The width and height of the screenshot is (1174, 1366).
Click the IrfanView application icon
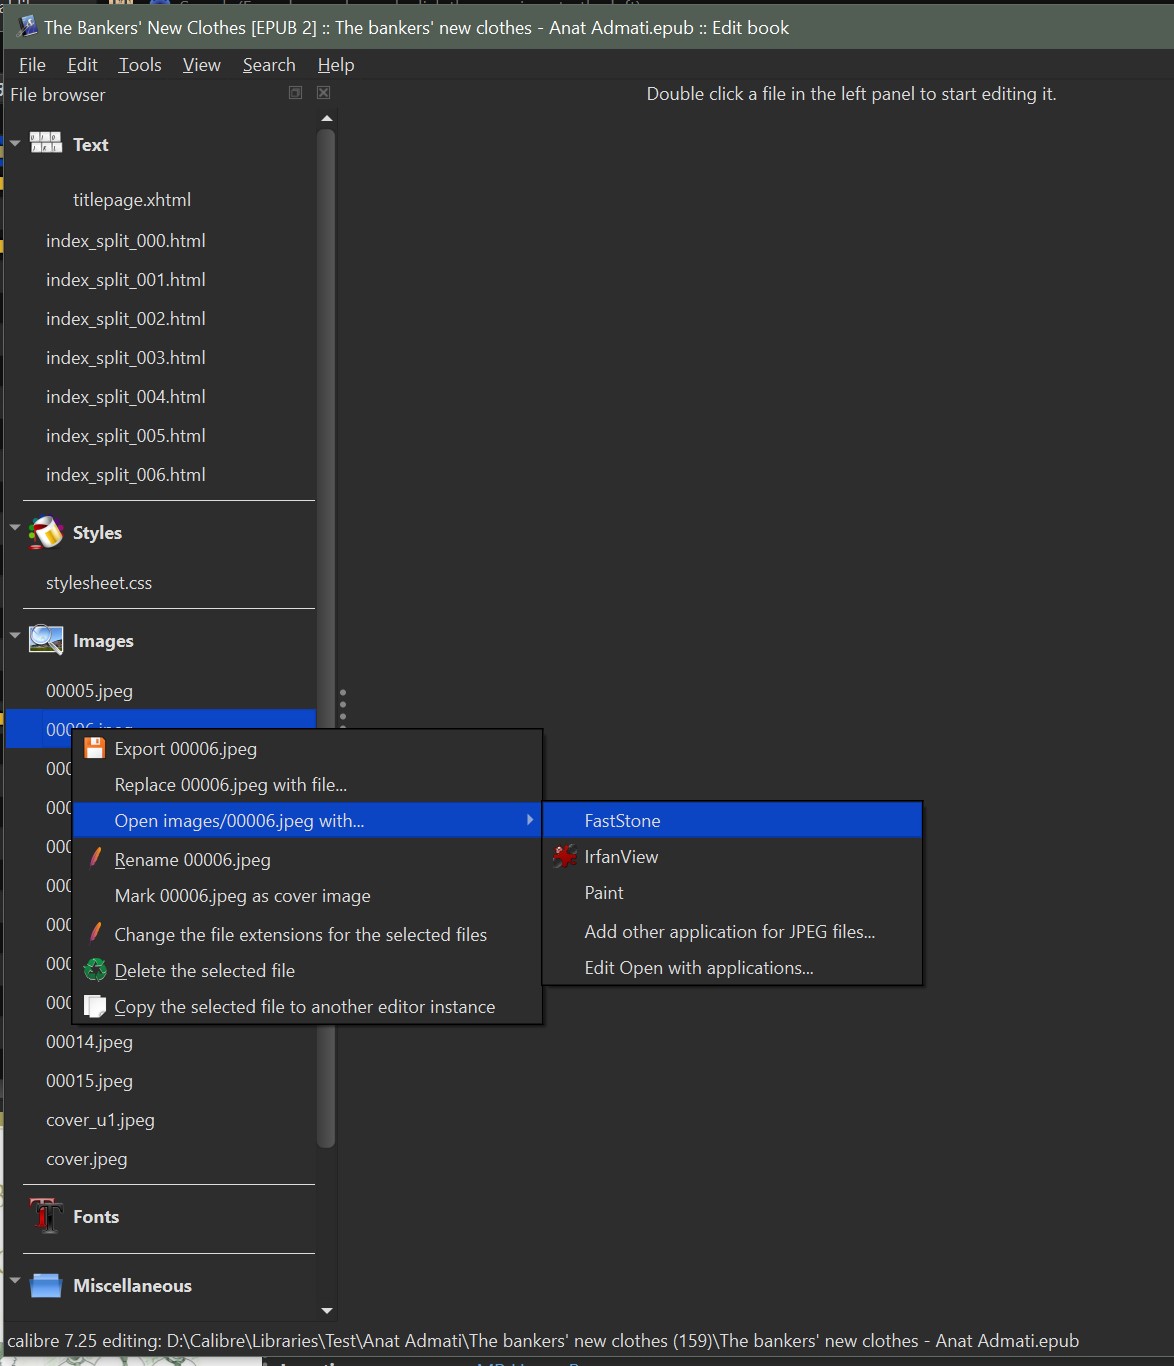[565, 856]
